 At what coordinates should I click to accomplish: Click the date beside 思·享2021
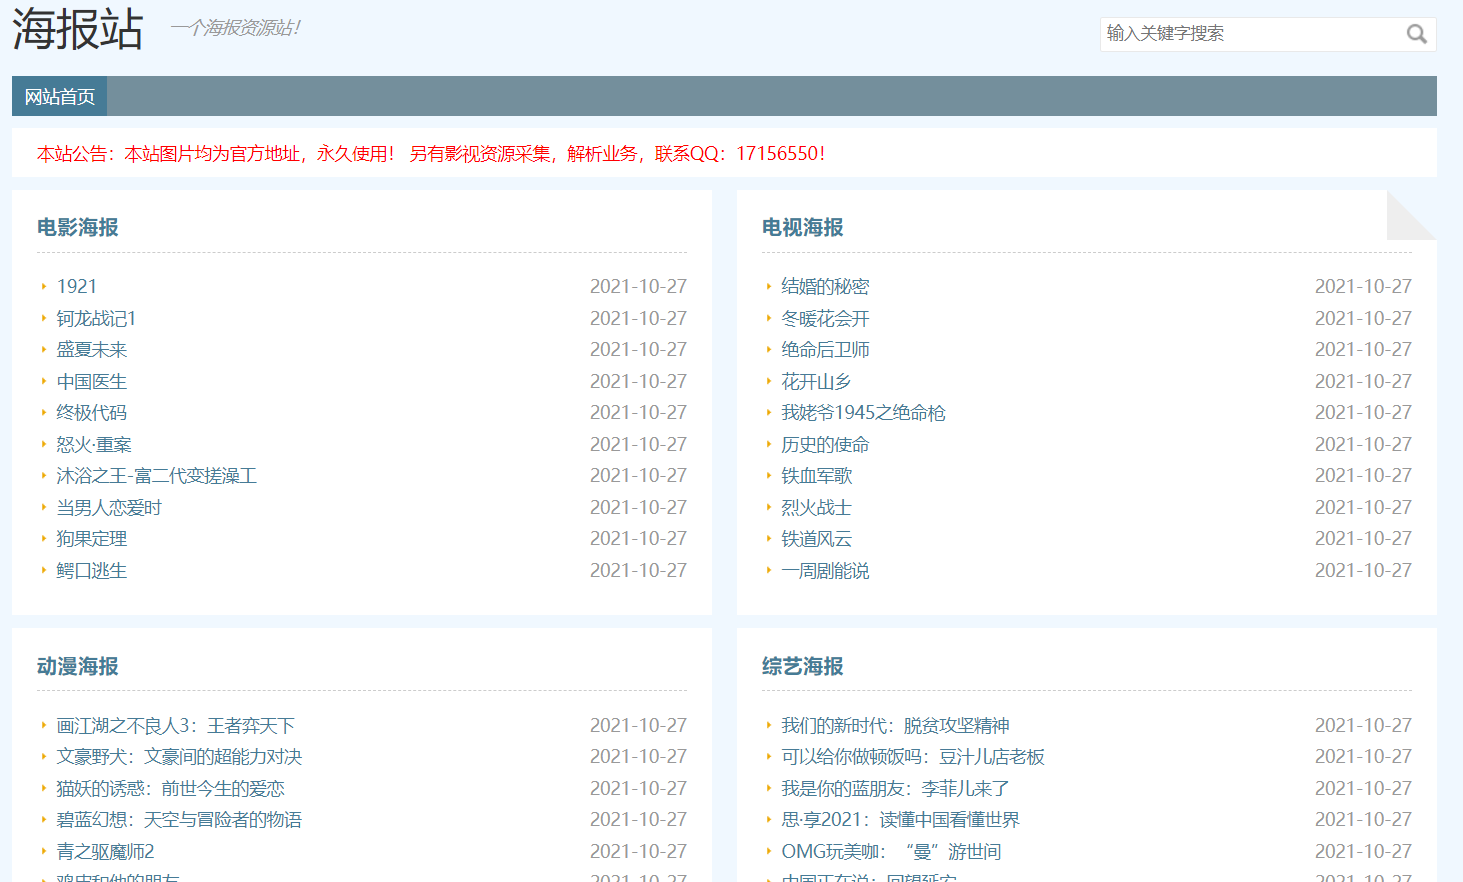(1363, 819)
